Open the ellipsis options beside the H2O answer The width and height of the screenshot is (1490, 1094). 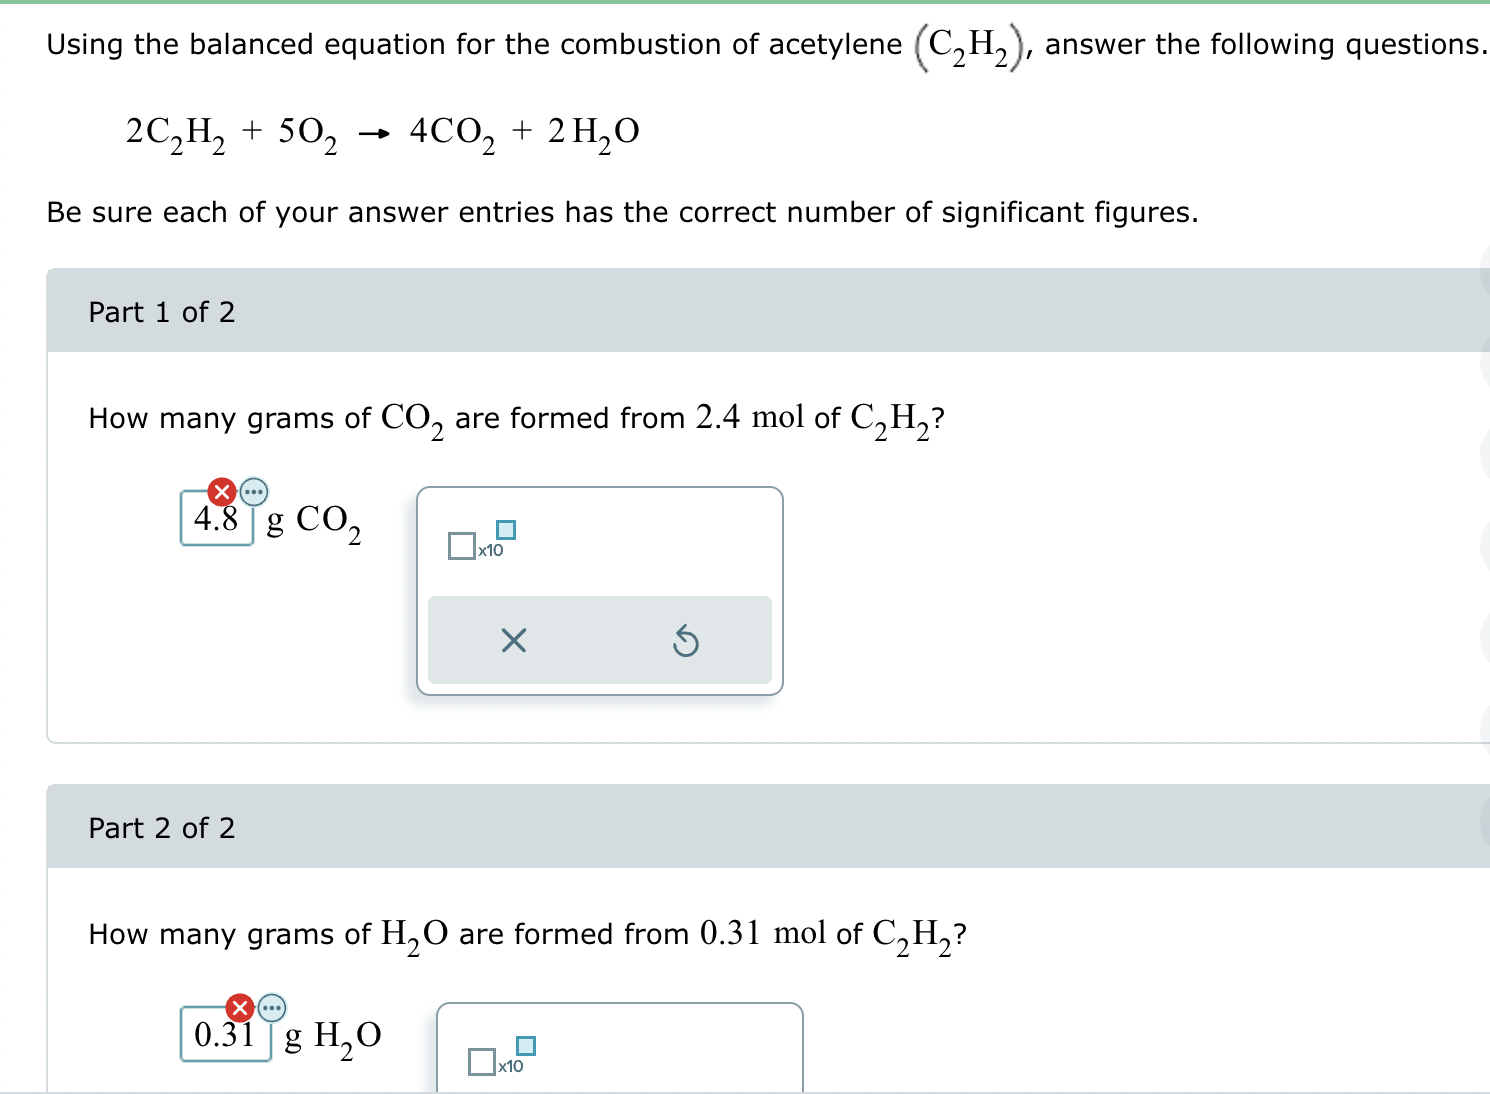point(272,1007)
